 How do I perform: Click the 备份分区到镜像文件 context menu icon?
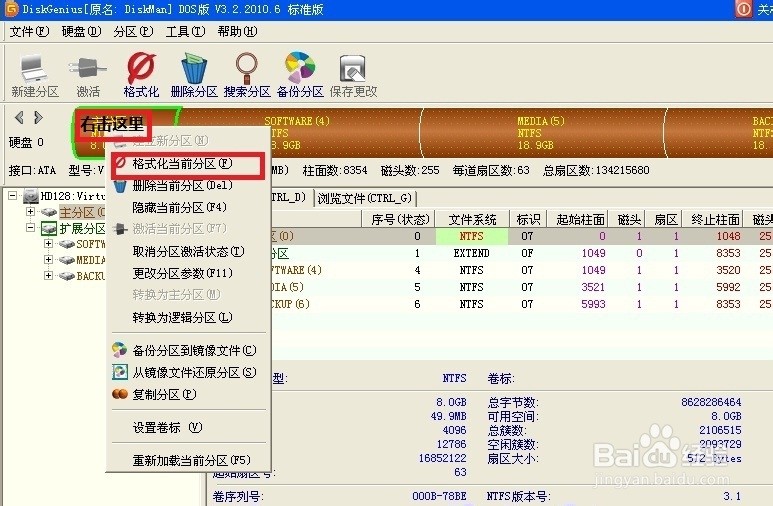(x=119, y=350)
